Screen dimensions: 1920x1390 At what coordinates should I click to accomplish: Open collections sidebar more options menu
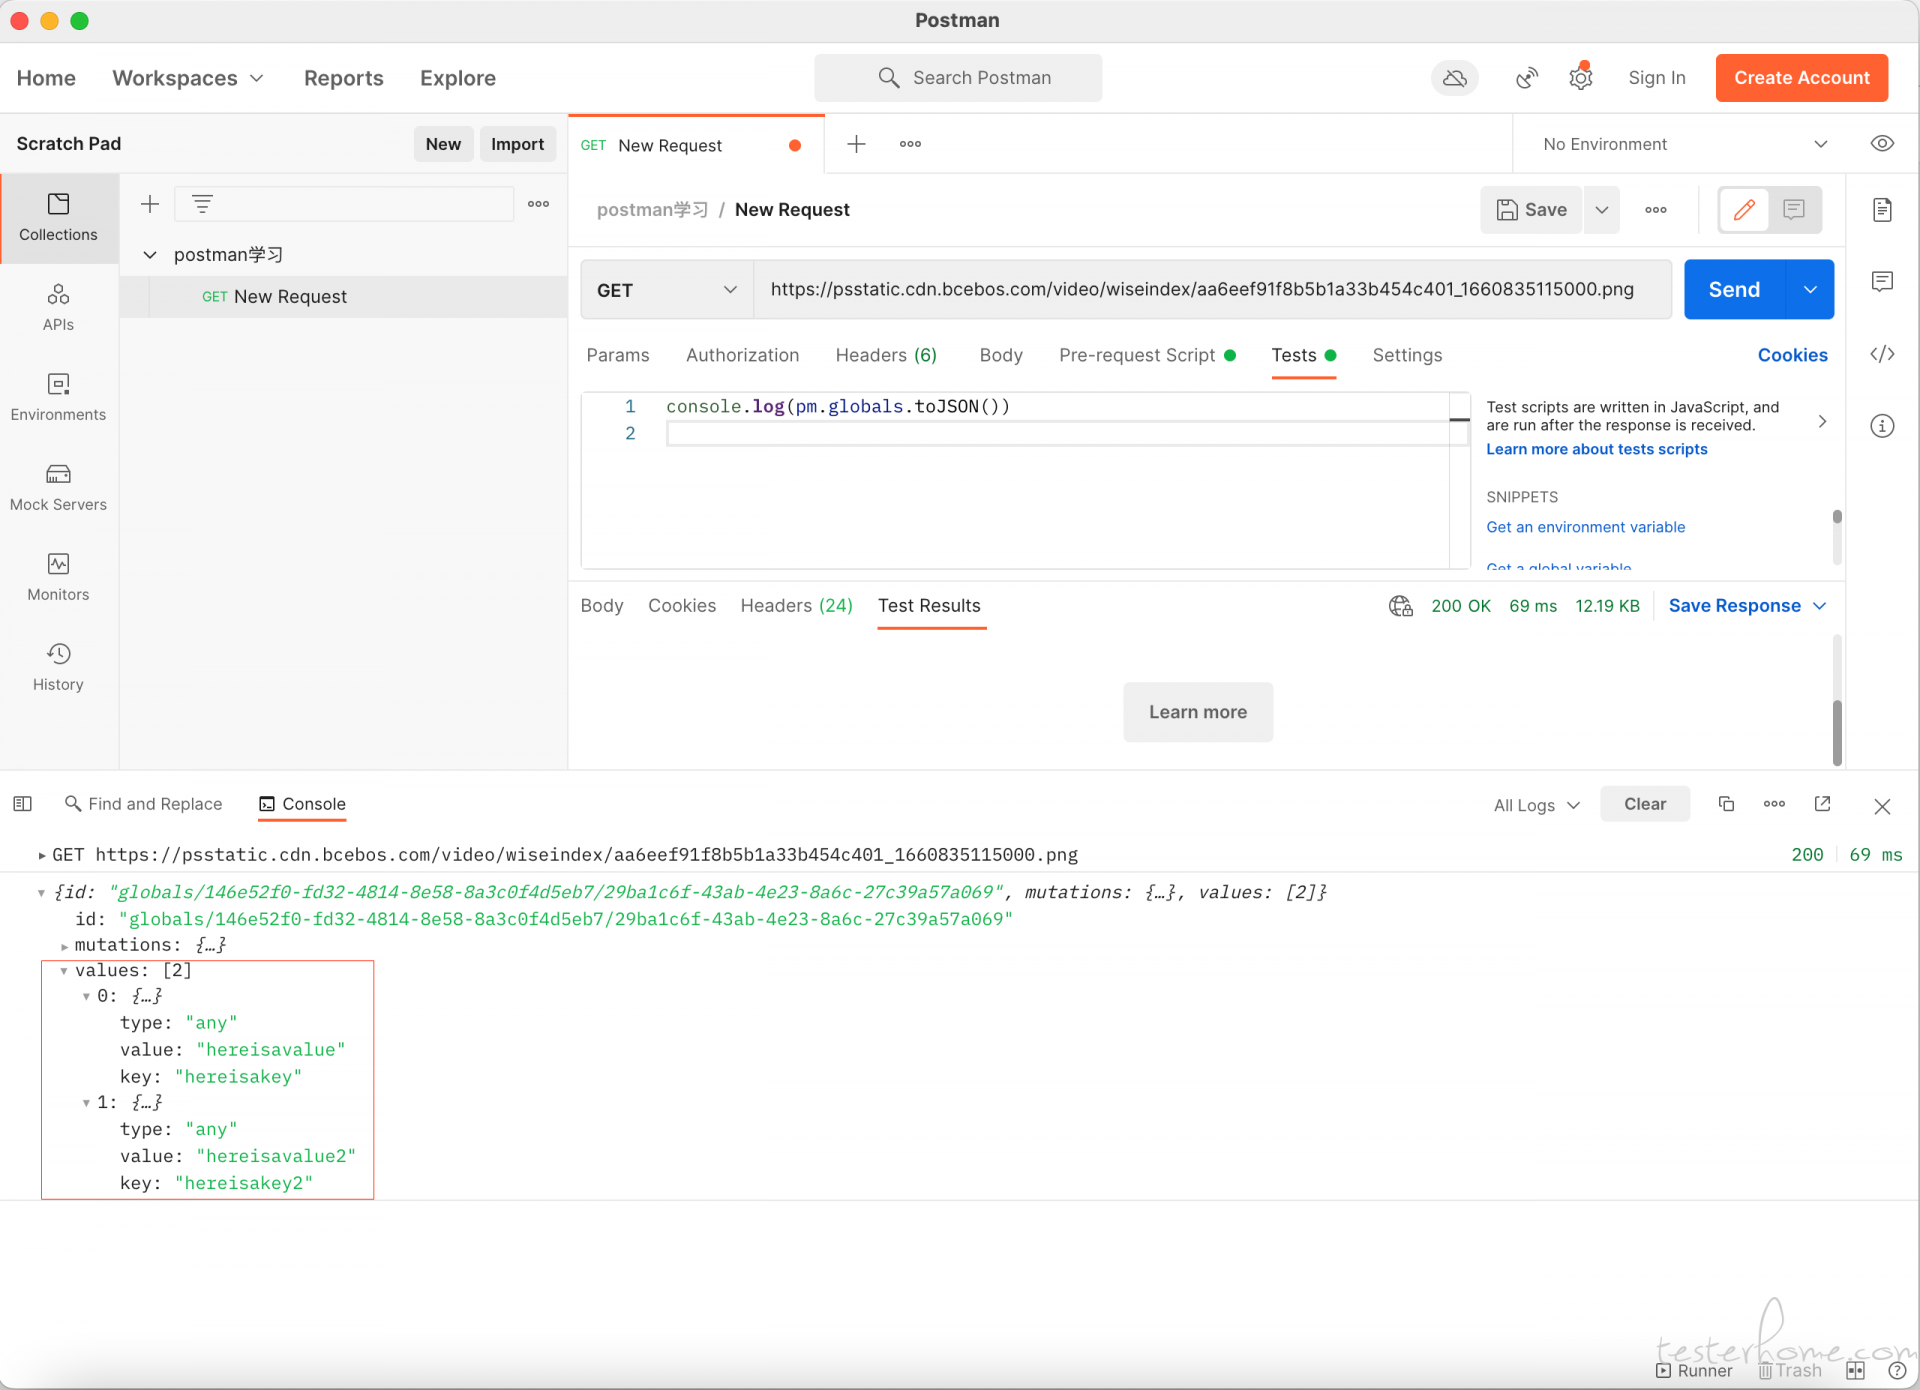pos(539,204)
